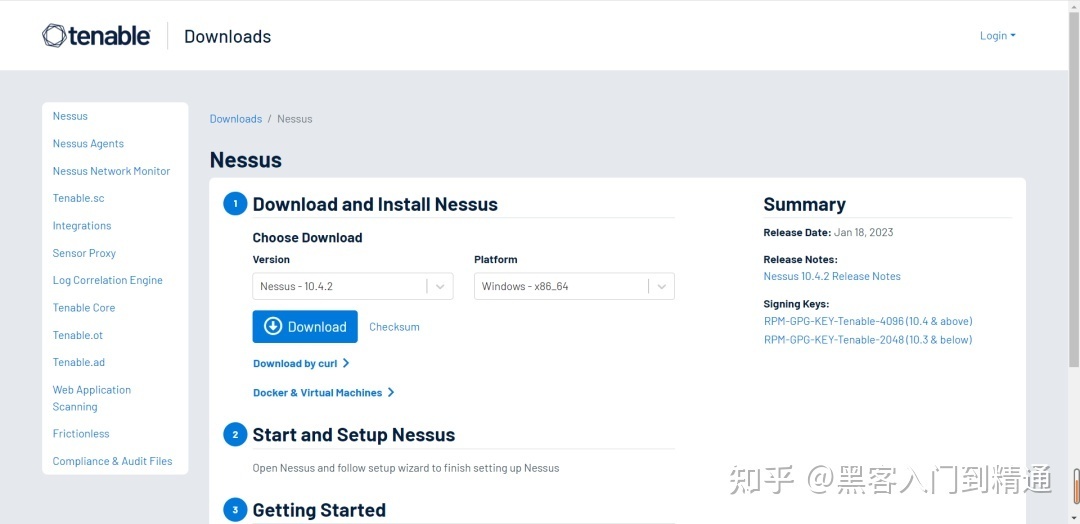
Task: Open Web Application Scanning in the sidebar
Action: click(x=92, y=398)
